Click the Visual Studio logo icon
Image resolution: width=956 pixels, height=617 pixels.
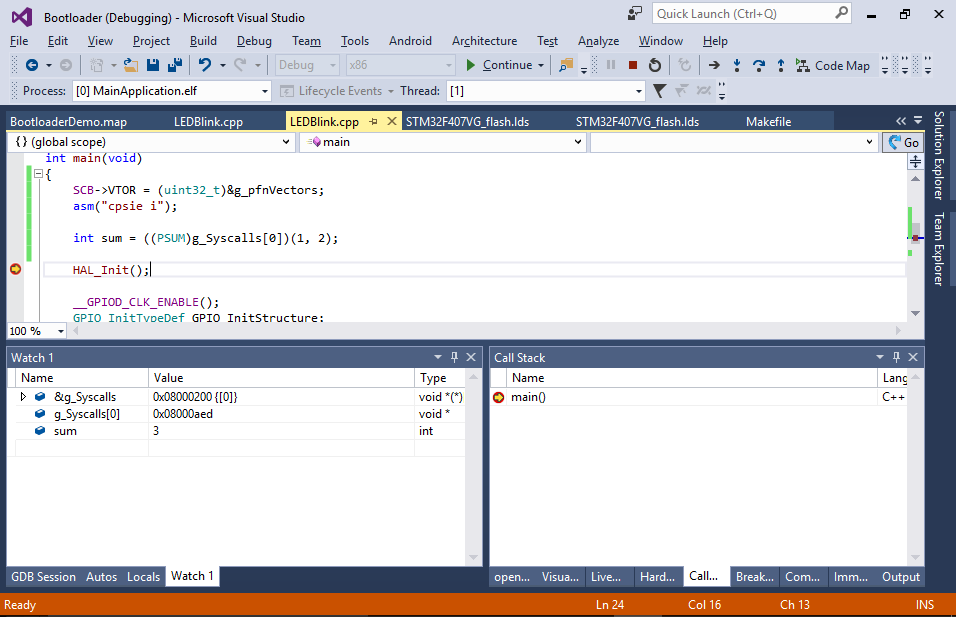22,16
